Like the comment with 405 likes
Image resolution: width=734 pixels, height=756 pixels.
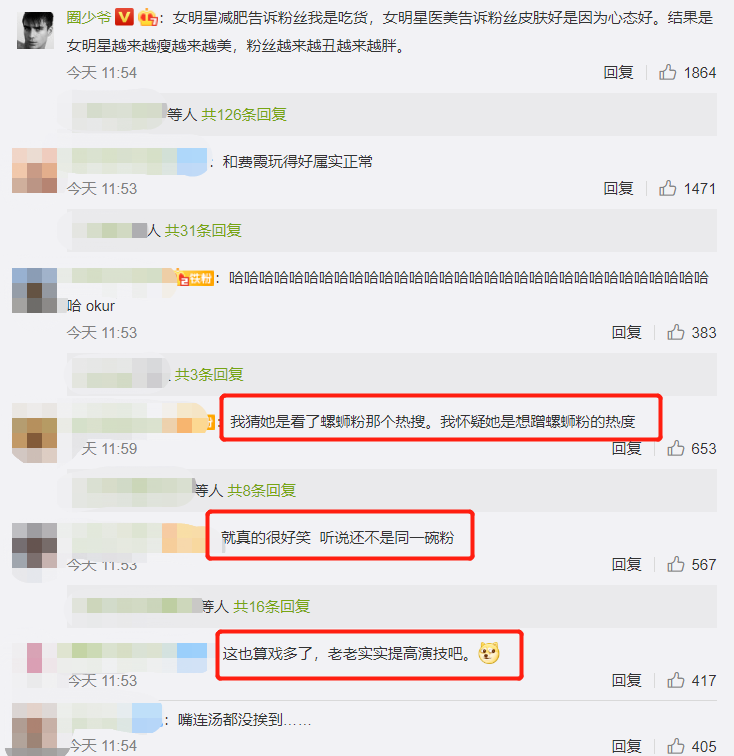pyautogui.click(x=676, y=746)
